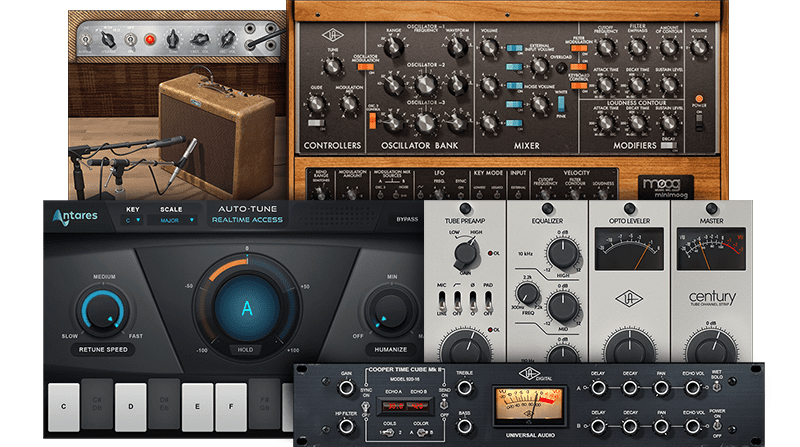
Task: Toggle the Decay switch in Modifiers
Action: pyautogui.click(x=668, y=145)
